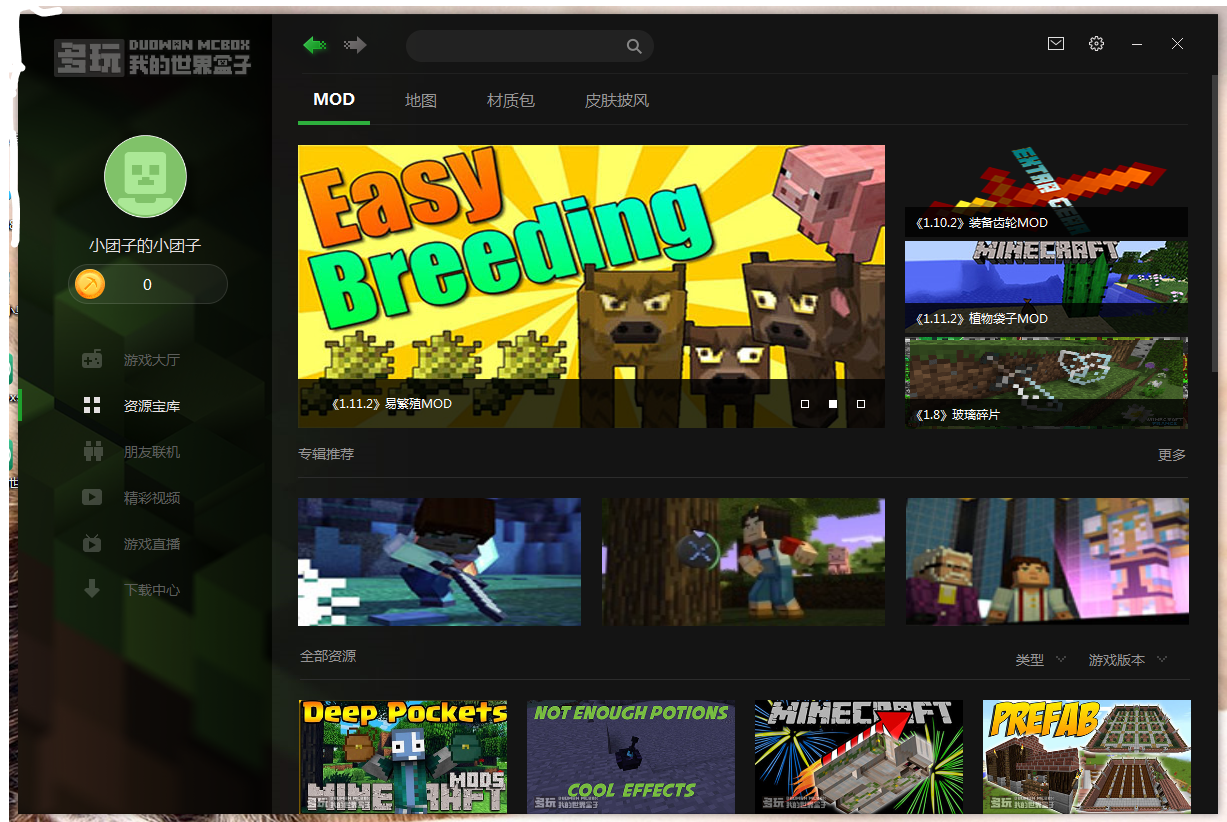
Task: Open the 《1.11.2》植物袋子MOD thumbnail
Action: coord(1047,286)
